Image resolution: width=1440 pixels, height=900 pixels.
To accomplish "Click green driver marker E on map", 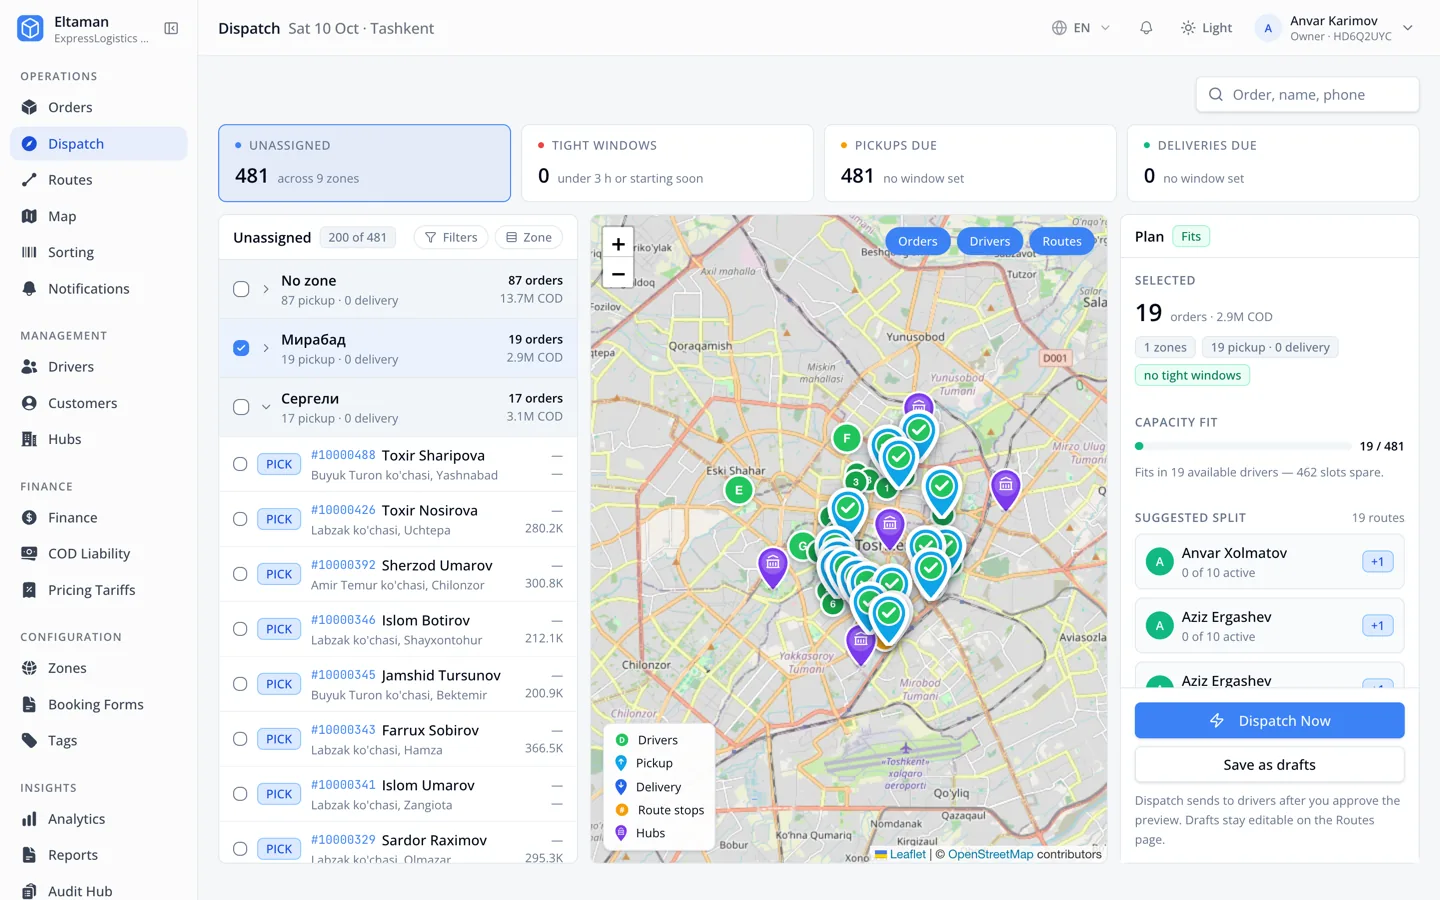I will [739, 490].
